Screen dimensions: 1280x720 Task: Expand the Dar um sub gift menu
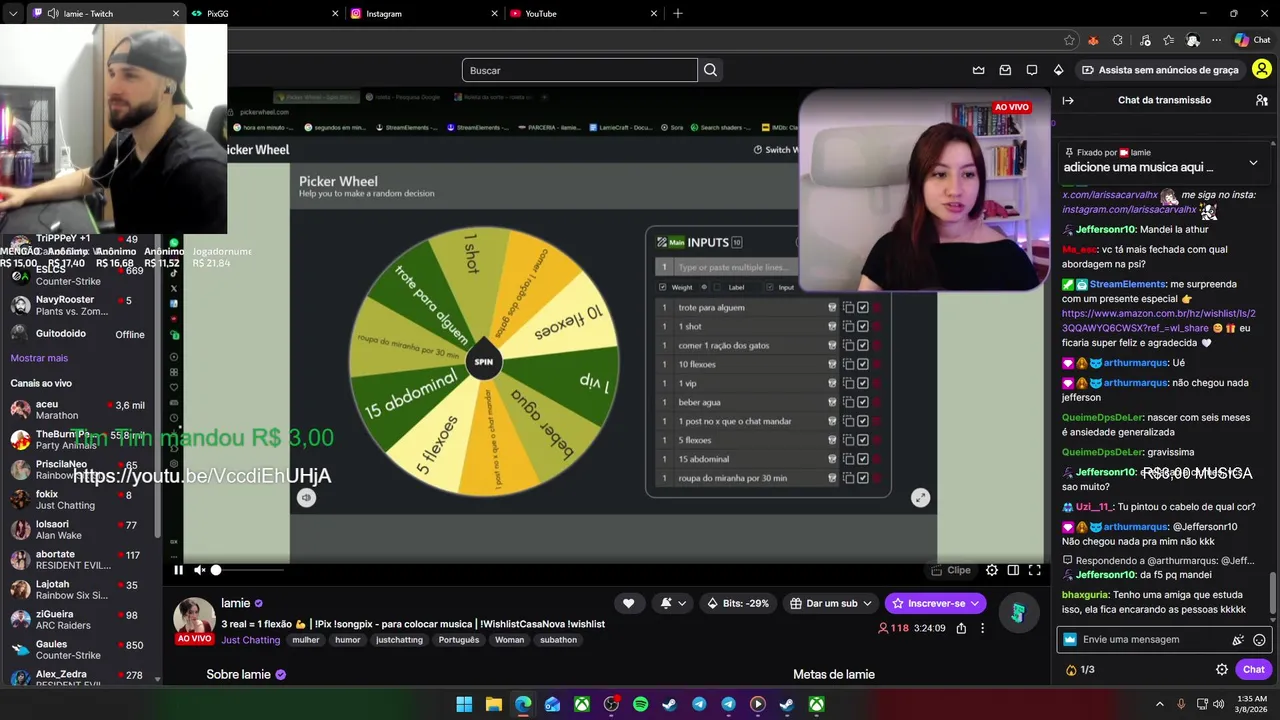[831, 603]
